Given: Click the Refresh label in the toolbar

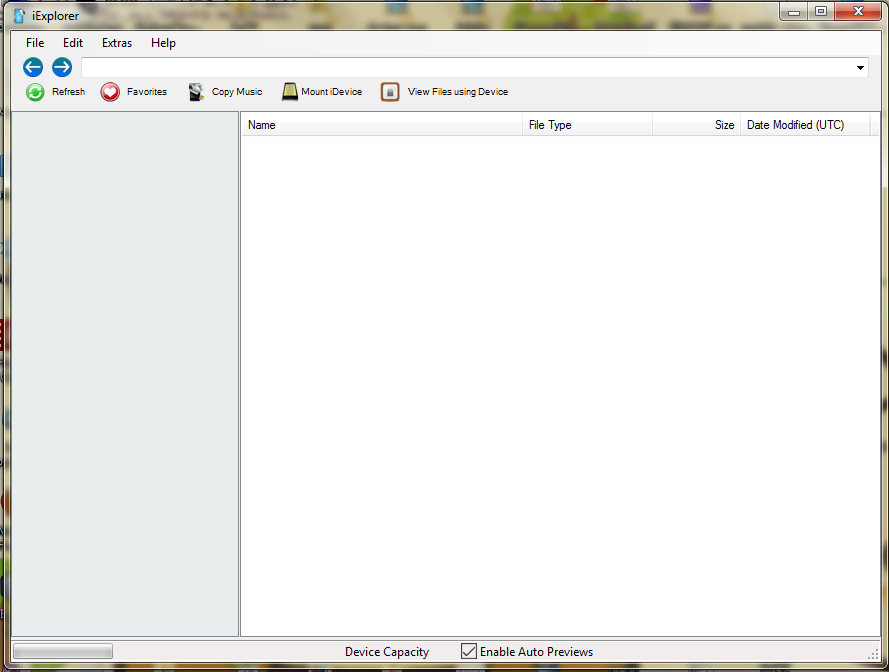Looking at the screenshot, I should click(69, 92).
